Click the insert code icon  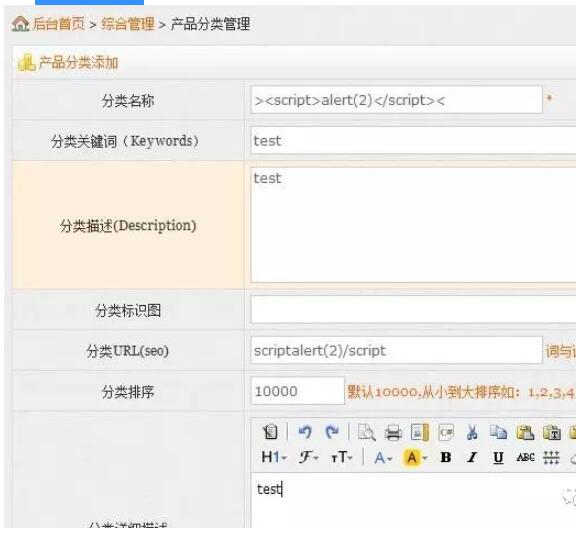(x=446, y=432)
